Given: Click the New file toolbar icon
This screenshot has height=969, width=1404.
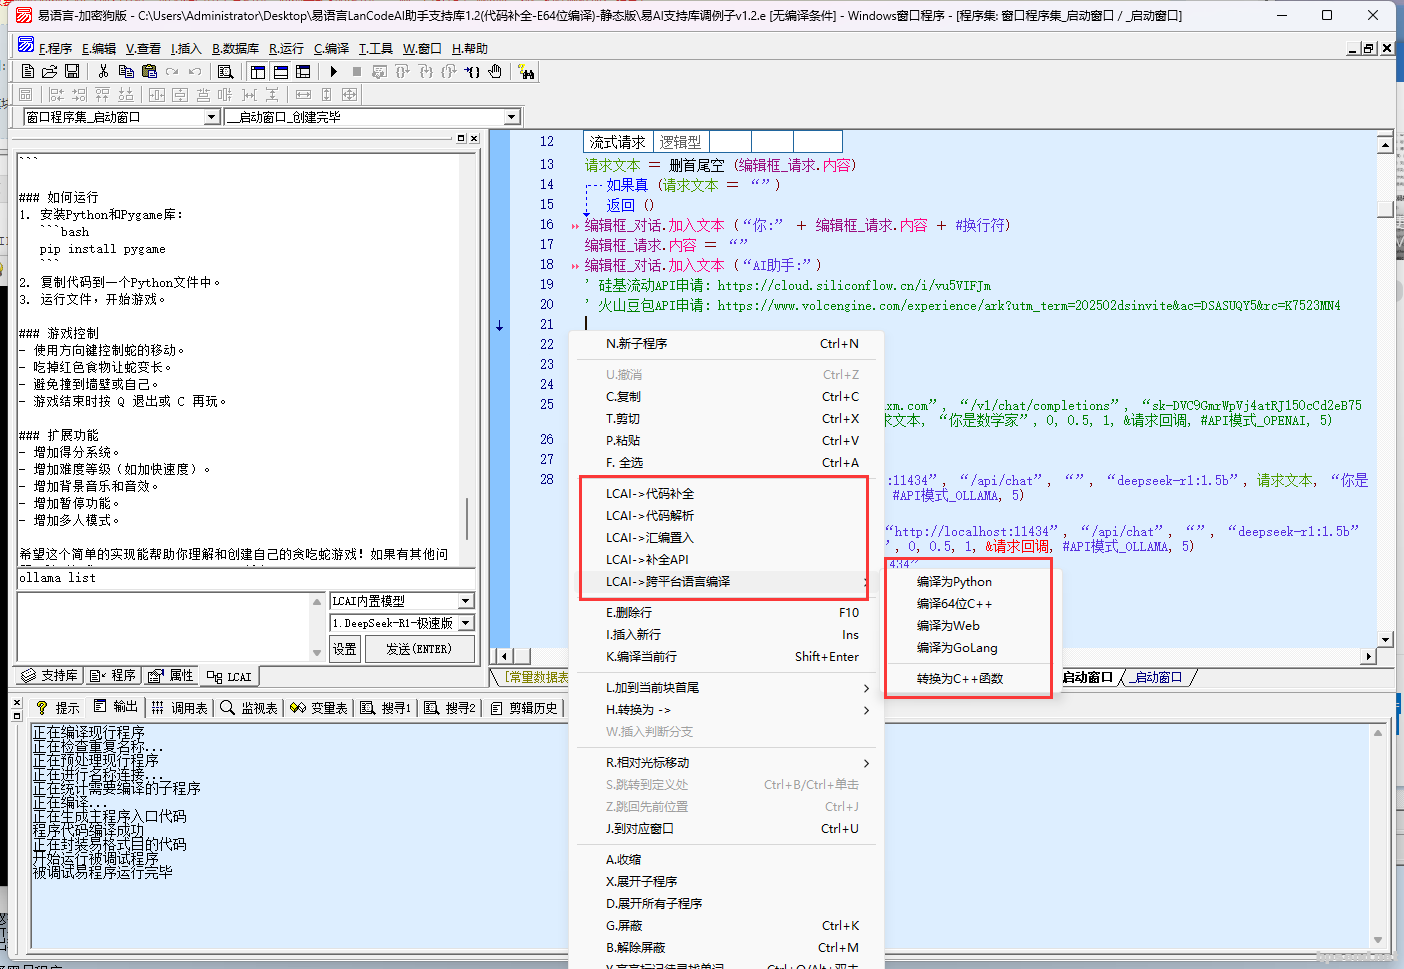Looking at the screenshot, I should coord(28,72).
